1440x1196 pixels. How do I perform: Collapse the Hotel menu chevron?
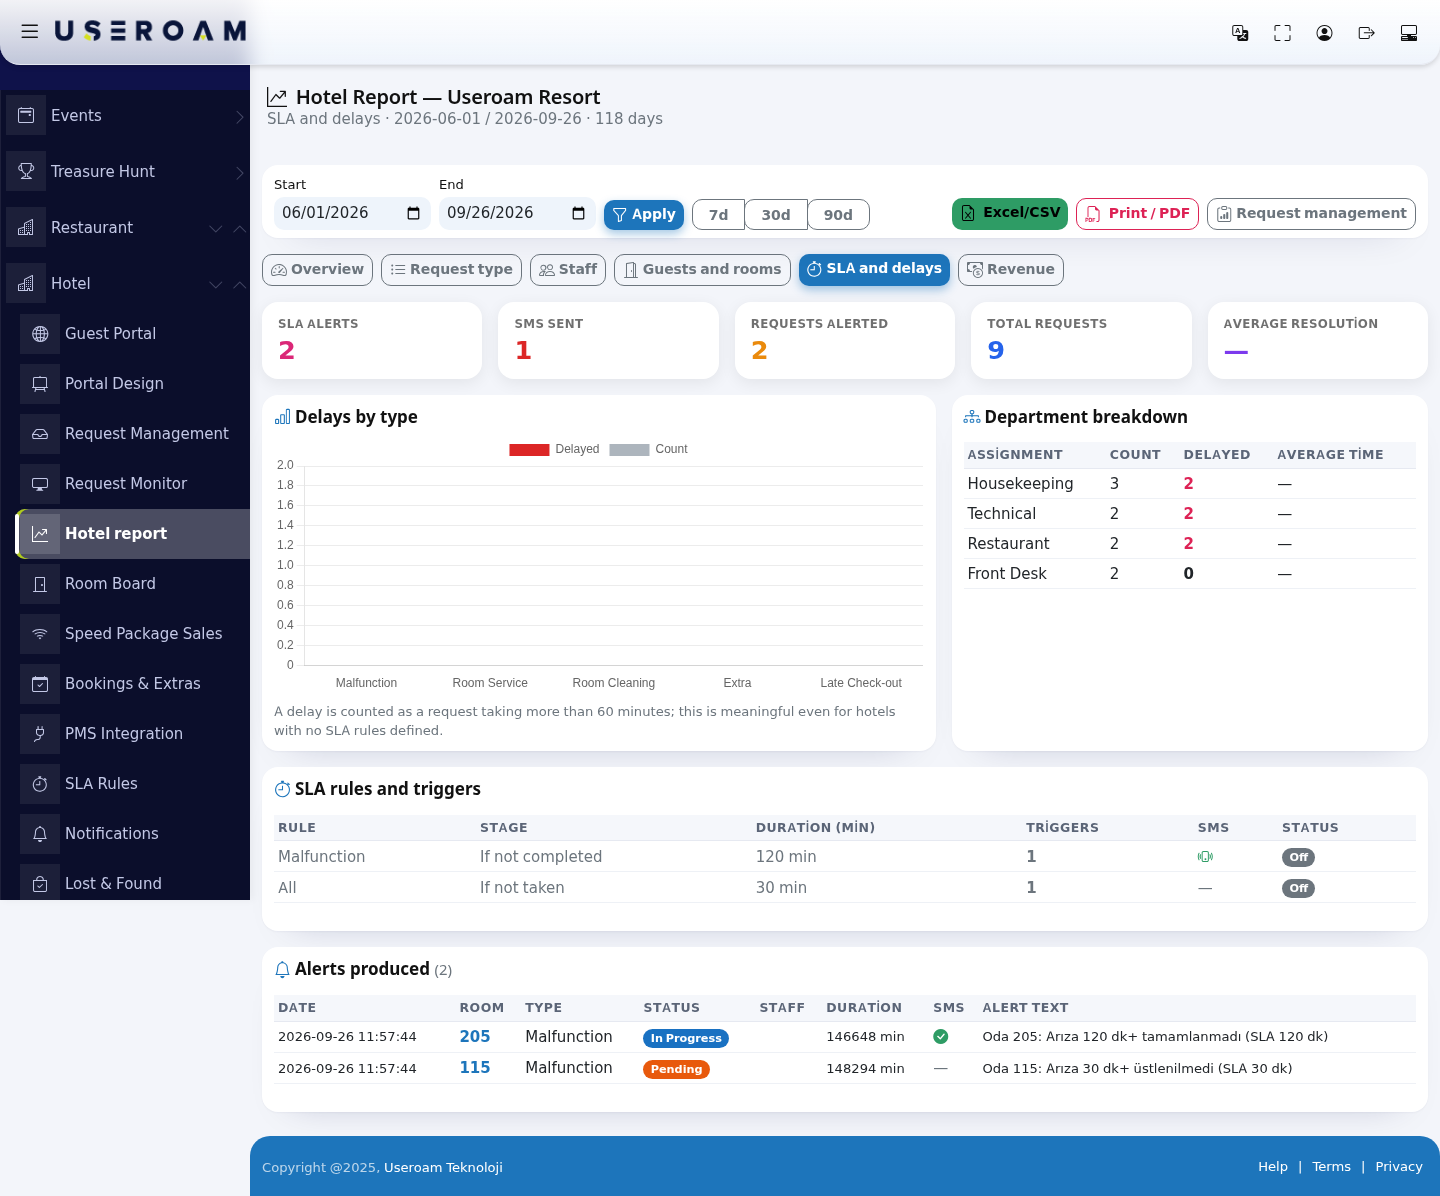239,284
